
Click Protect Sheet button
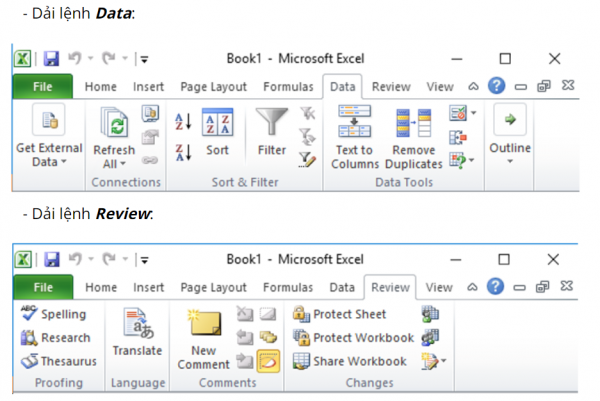coord(339,314)
